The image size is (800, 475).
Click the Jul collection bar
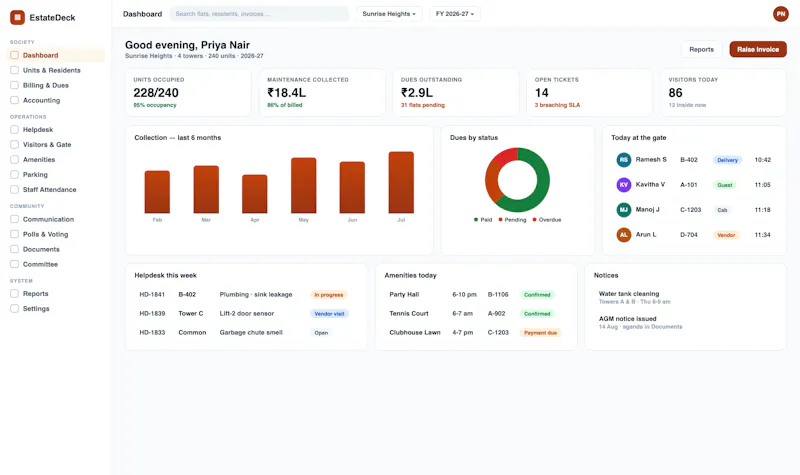coord(401,182)
